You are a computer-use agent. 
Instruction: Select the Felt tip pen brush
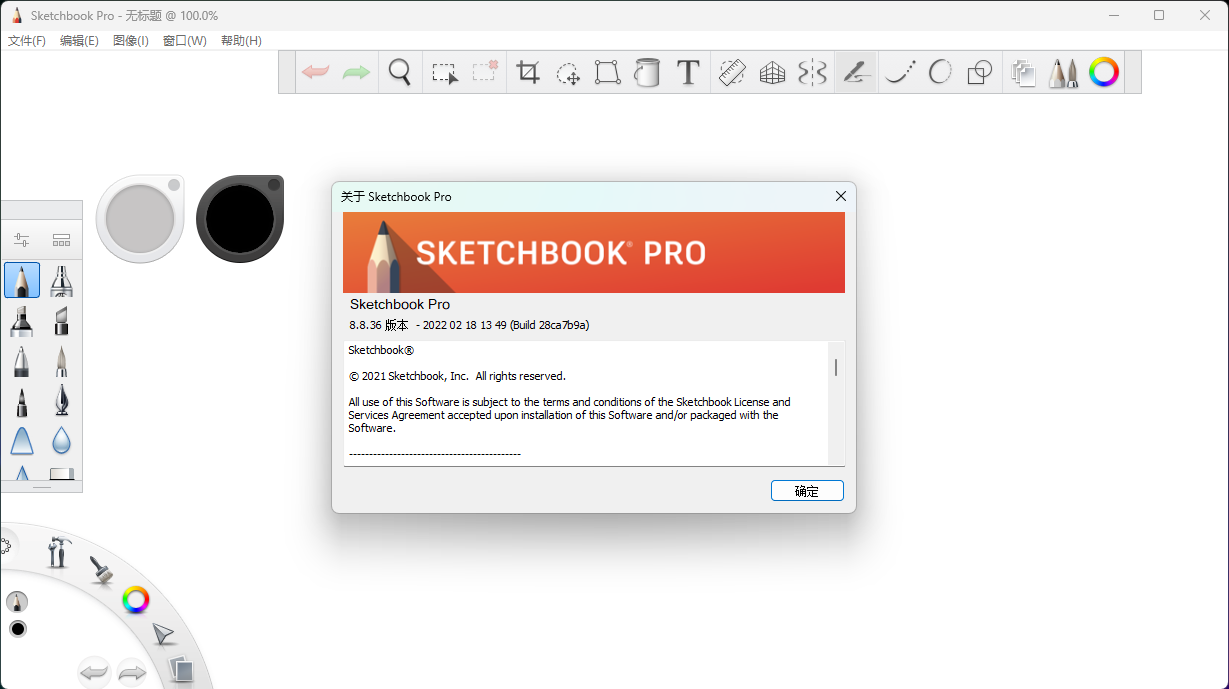pyautogui.click(x=22, y=401)
